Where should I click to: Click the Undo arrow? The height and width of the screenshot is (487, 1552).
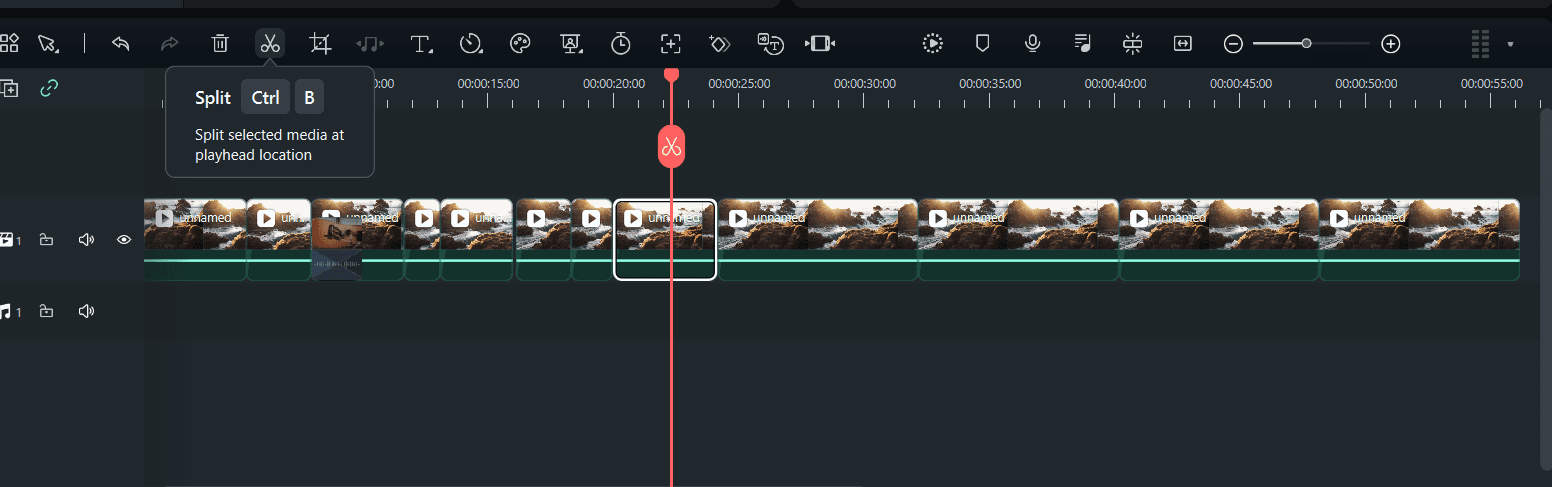pyautogui.click(x=121, y=43)
